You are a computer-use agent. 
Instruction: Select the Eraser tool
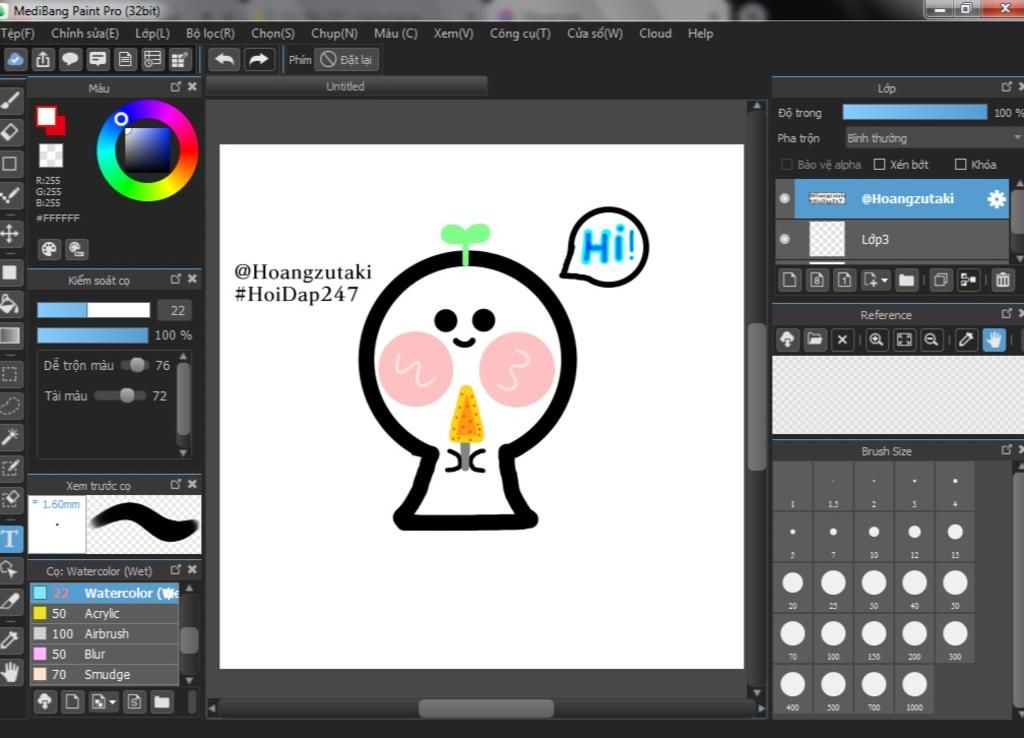[10, 132]
